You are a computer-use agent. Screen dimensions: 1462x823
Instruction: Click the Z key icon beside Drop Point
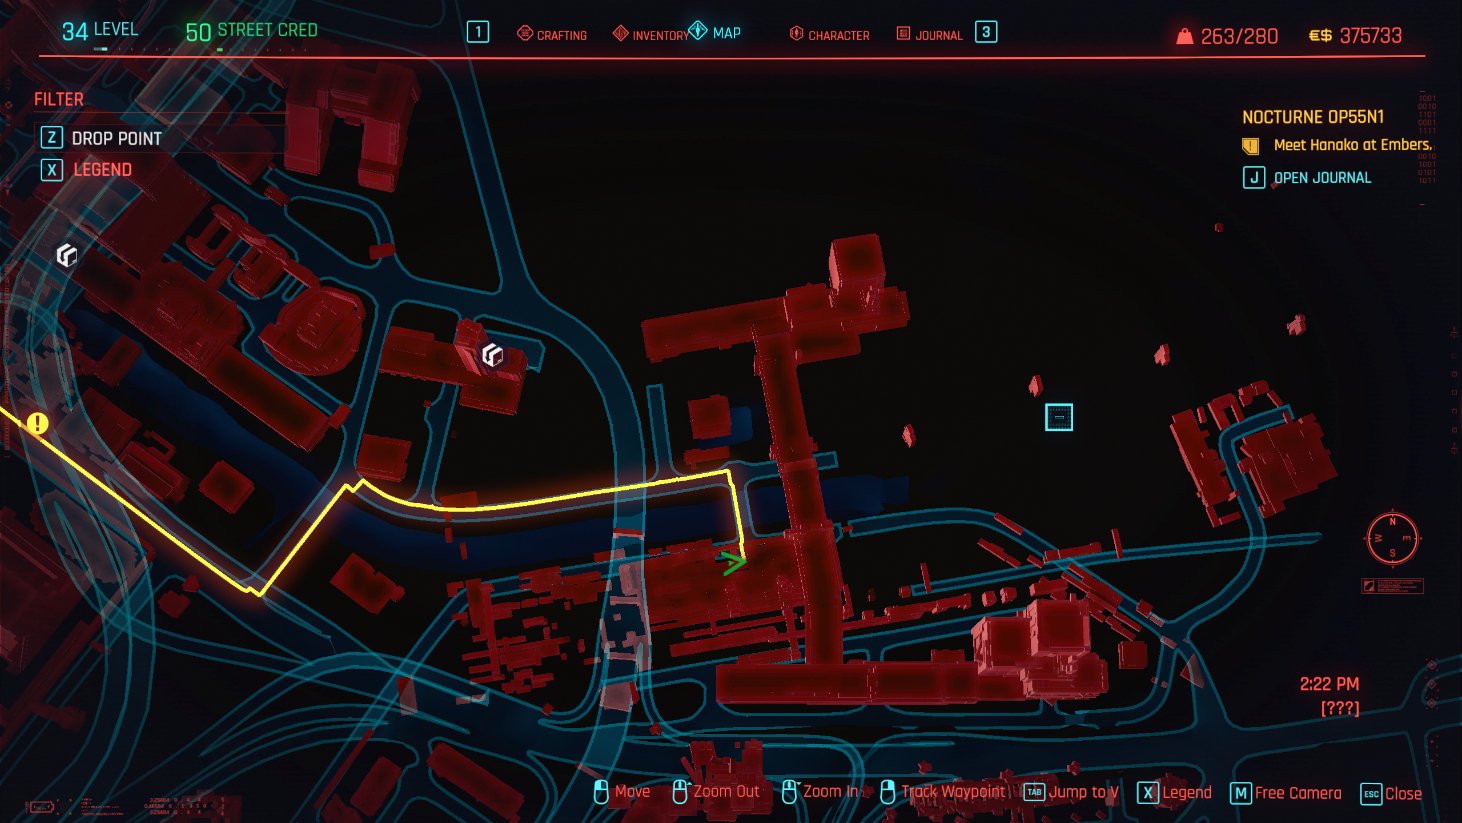51,138
